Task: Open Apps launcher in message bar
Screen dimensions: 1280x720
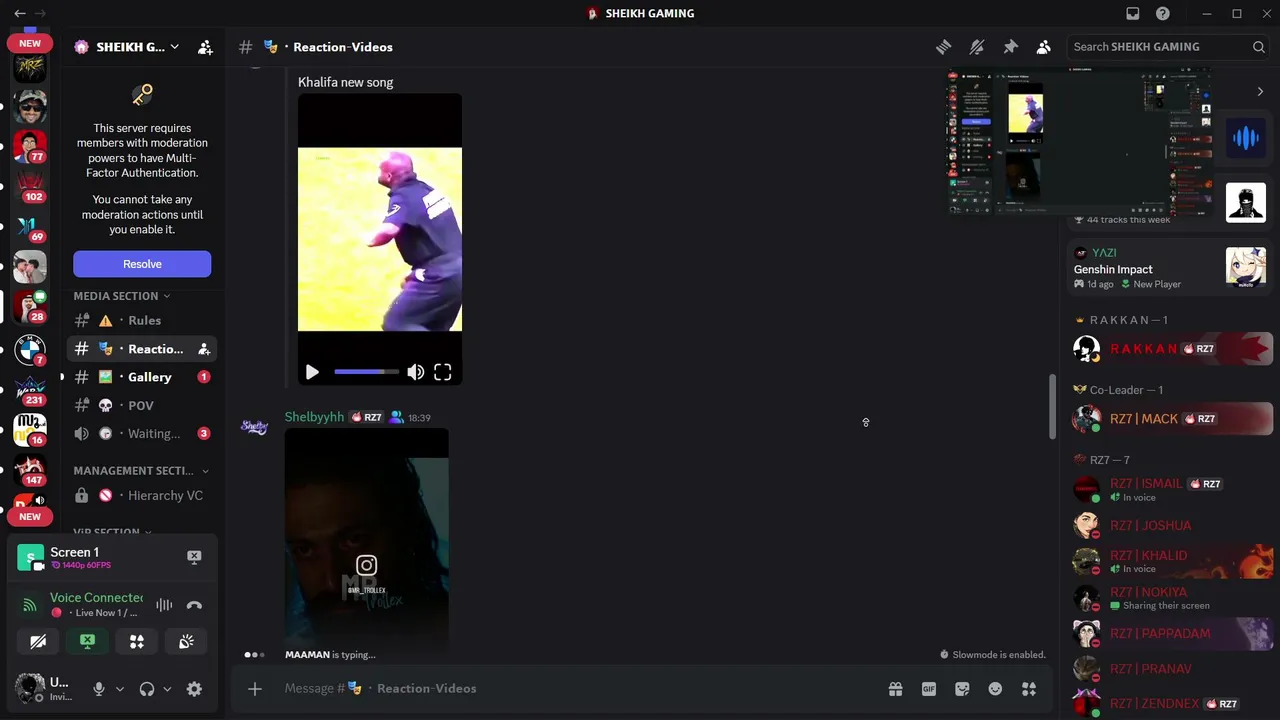Action: (x=1029, y=689)
